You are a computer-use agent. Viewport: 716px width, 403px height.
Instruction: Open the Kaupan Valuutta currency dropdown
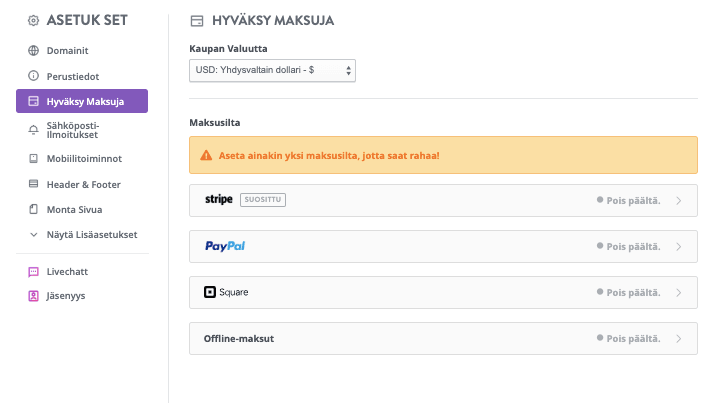[x=272, y=70]
